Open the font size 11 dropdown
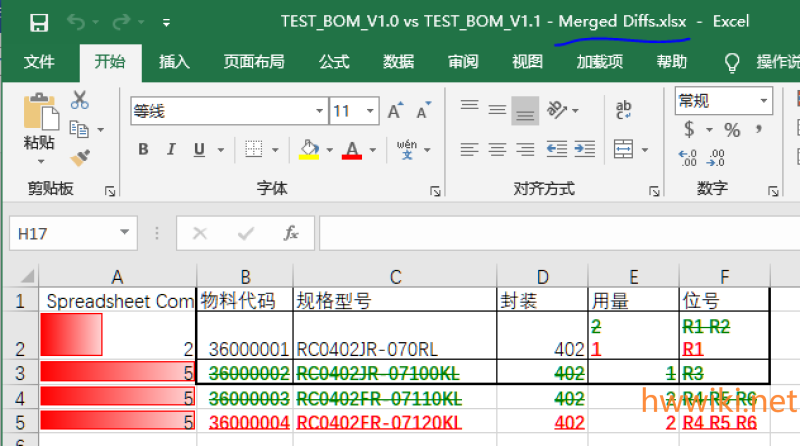This screenshot has width=800, height=446. 370,111
